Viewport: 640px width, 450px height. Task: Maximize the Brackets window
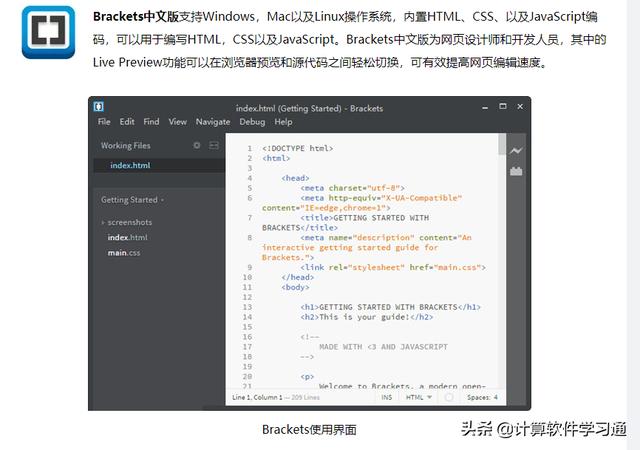click(x=503, y=106)
